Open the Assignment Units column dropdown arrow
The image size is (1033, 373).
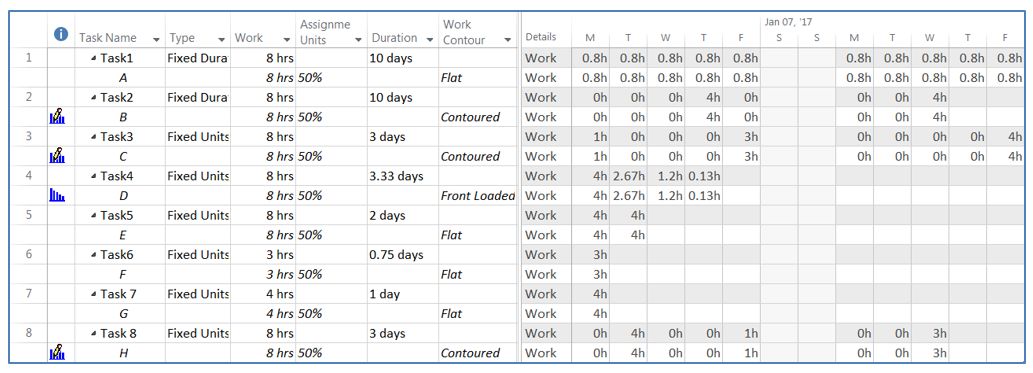tap(358, 40)
